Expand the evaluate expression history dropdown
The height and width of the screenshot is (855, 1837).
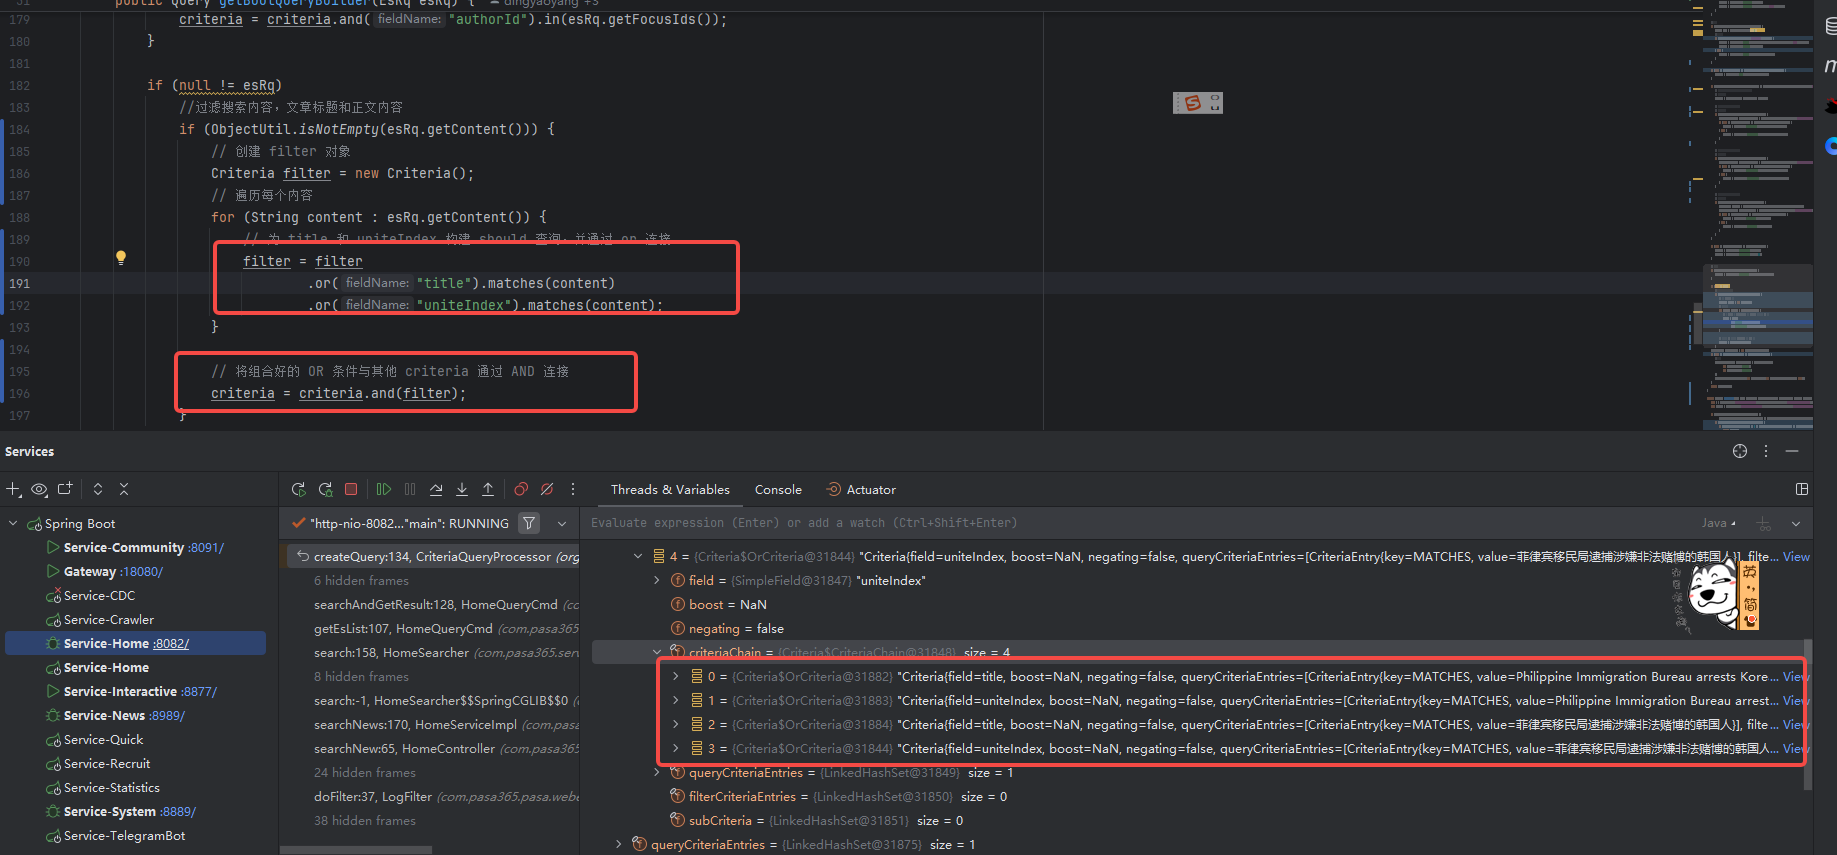(1796, 523)
